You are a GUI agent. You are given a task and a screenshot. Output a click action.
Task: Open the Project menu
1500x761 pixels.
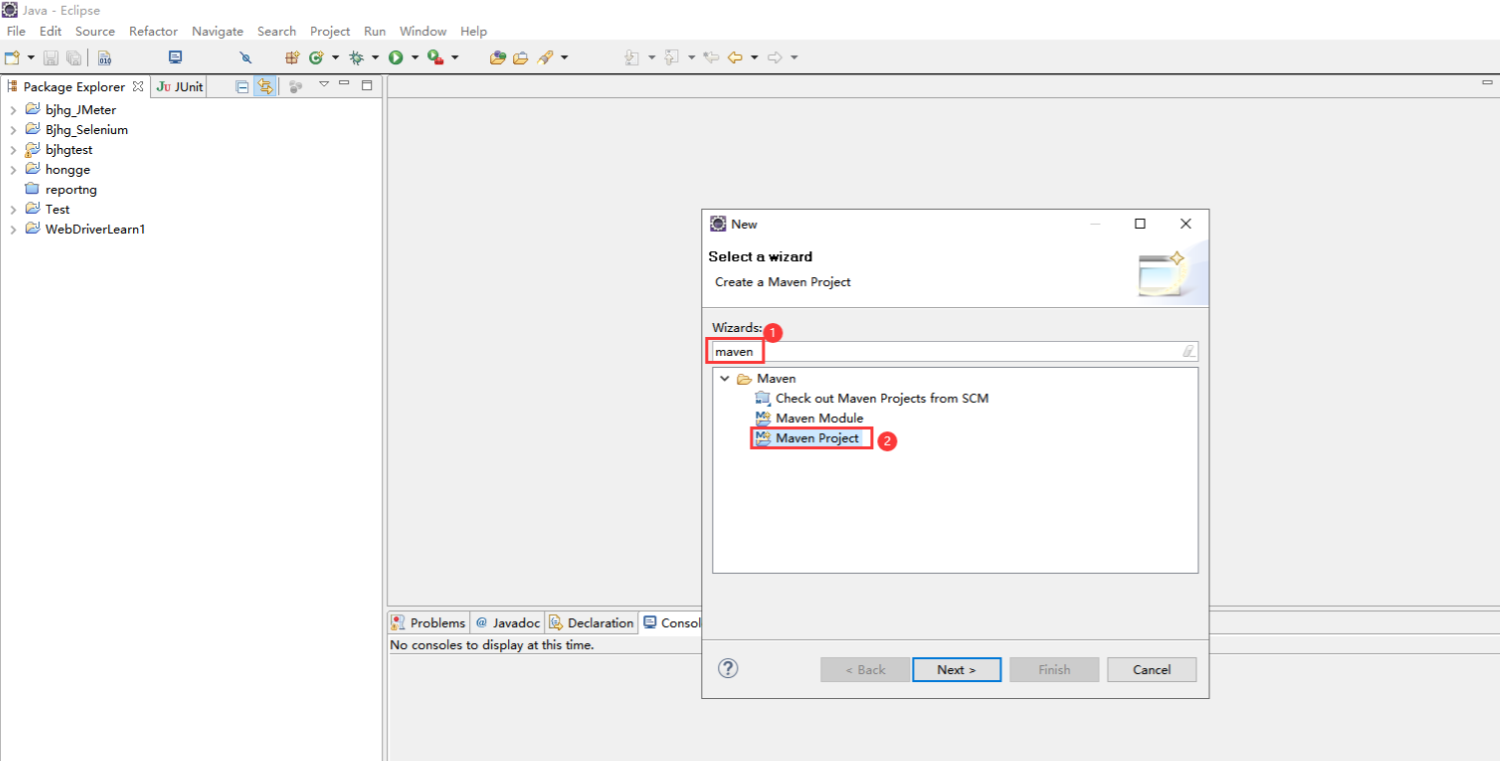(330, 31)
